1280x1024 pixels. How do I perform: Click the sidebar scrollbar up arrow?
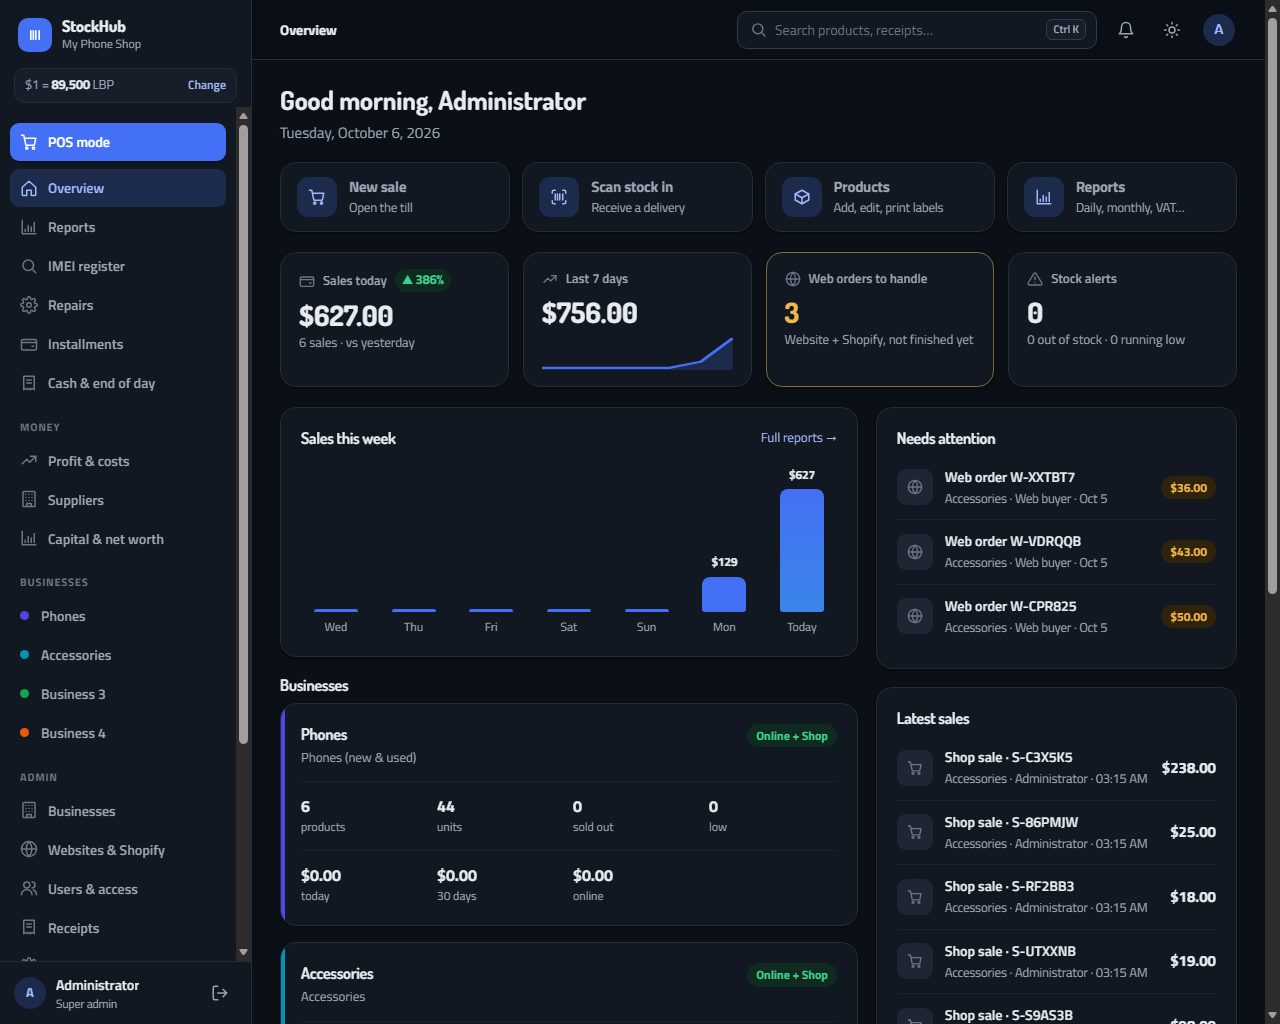243,116
